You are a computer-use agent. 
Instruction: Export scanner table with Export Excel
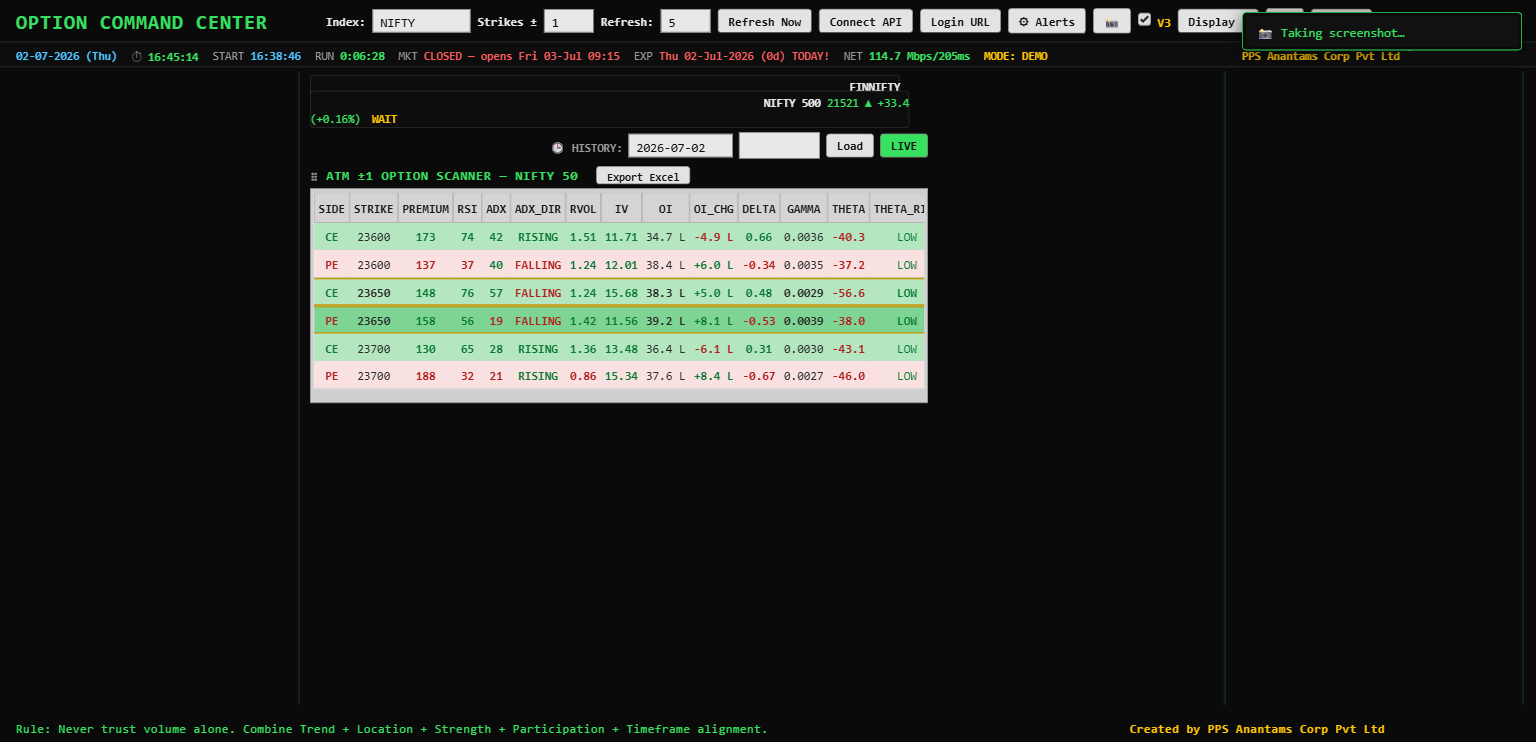(643, 176)
